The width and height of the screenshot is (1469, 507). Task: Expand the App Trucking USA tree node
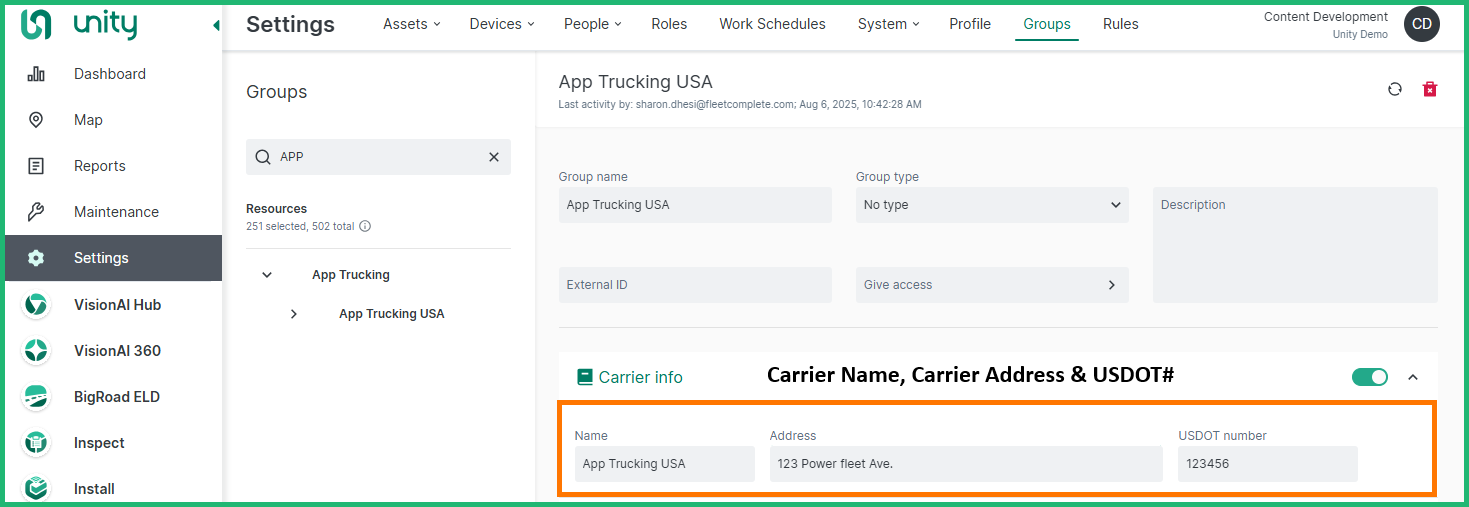293,314
